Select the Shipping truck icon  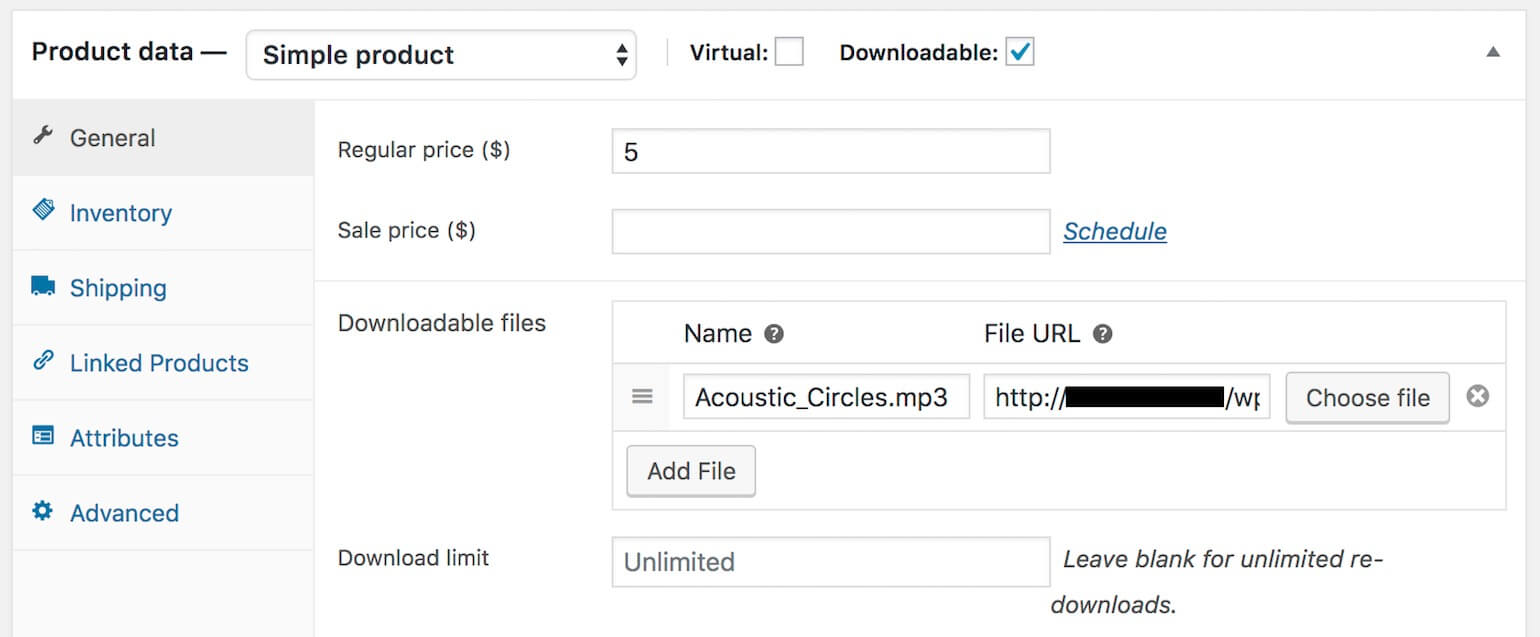tap(44, 287)
